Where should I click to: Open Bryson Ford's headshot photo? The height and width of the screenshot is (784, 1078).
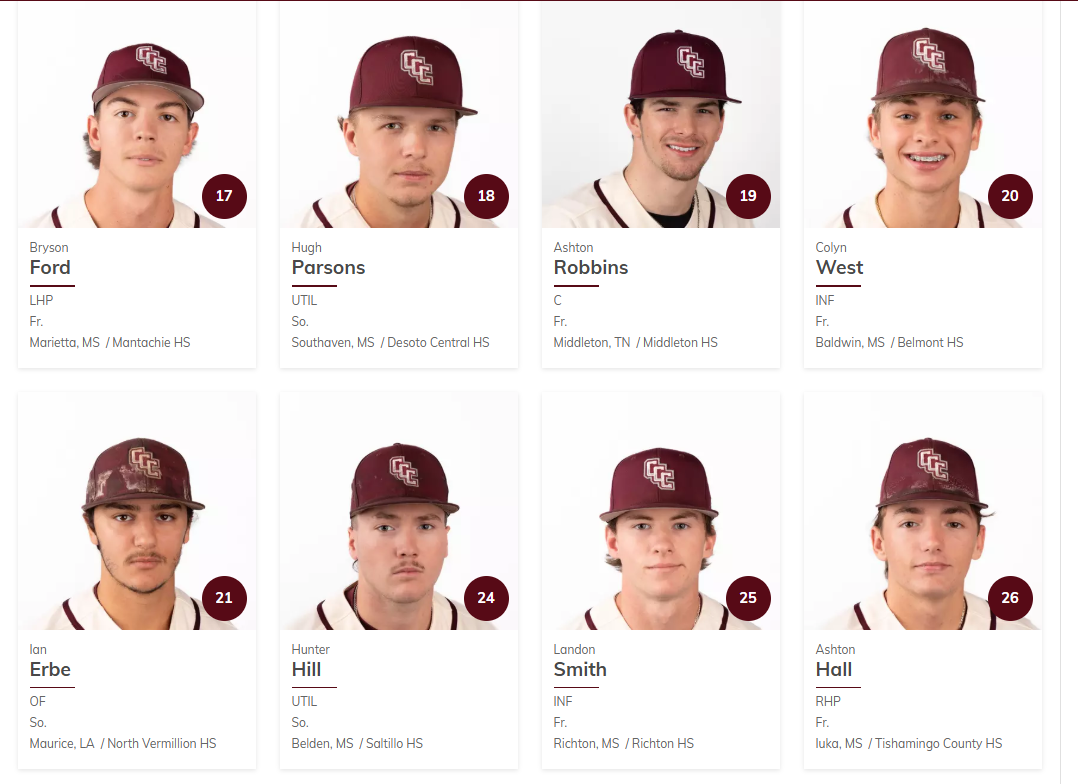[136, 118]
